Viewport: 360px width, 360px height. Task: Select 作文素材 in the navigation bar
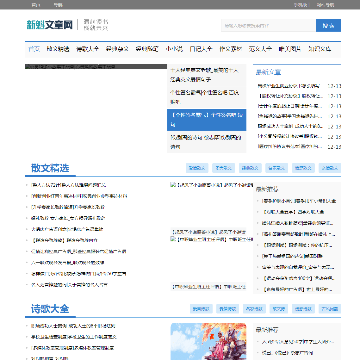[x=230, y=49]
